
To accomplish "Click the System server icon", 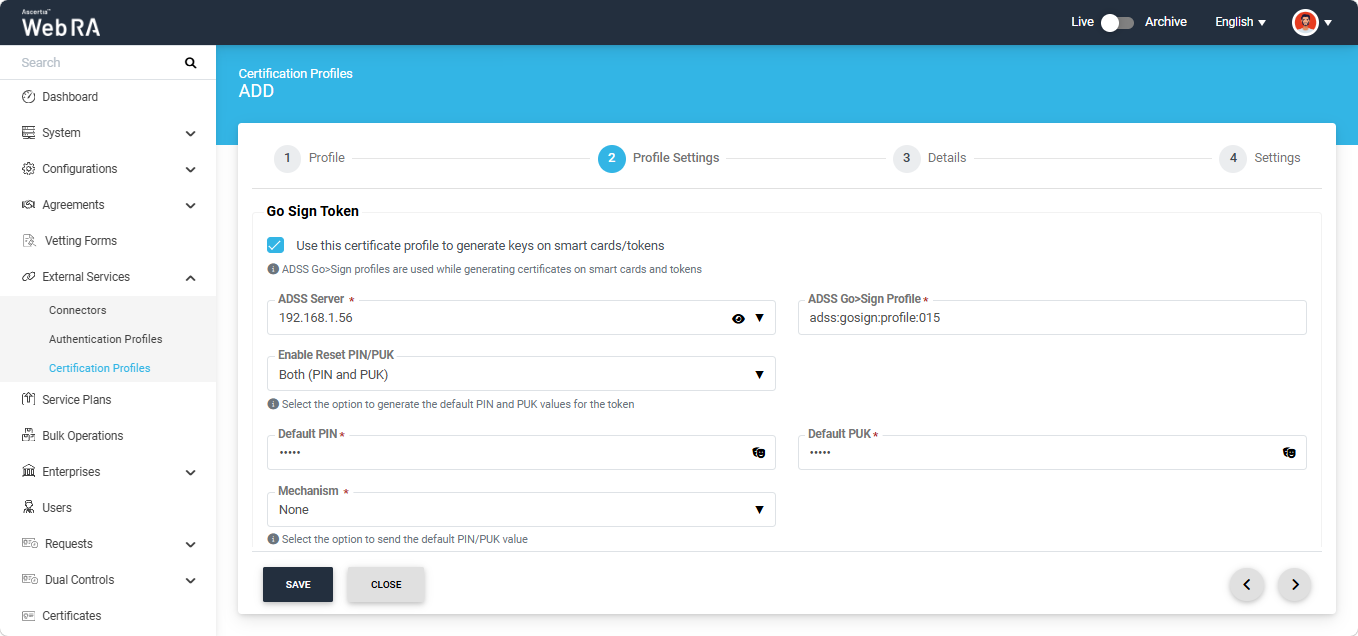I will click(x=28, y=133).
